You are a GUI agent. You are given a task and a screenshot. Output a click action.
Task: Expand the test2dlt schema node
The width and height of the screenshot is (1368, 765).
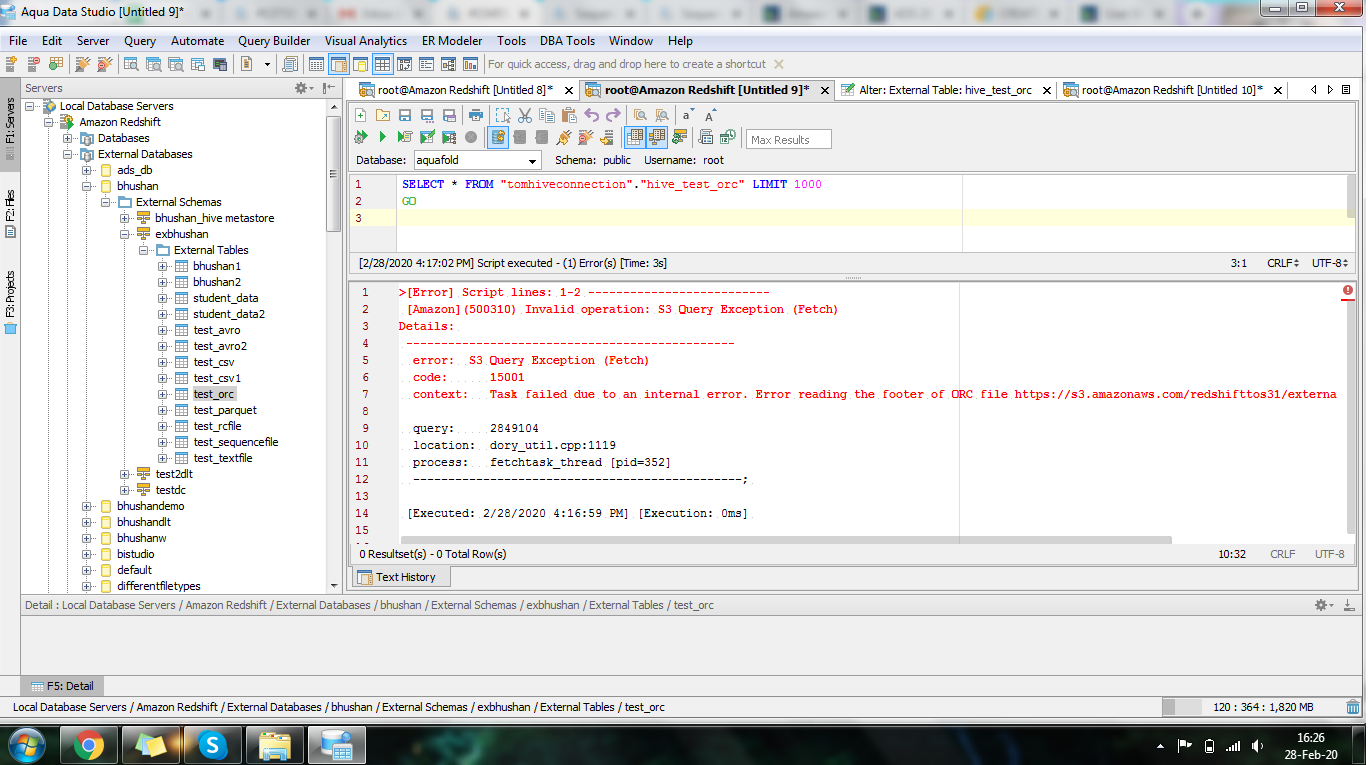tap(126, 474)
